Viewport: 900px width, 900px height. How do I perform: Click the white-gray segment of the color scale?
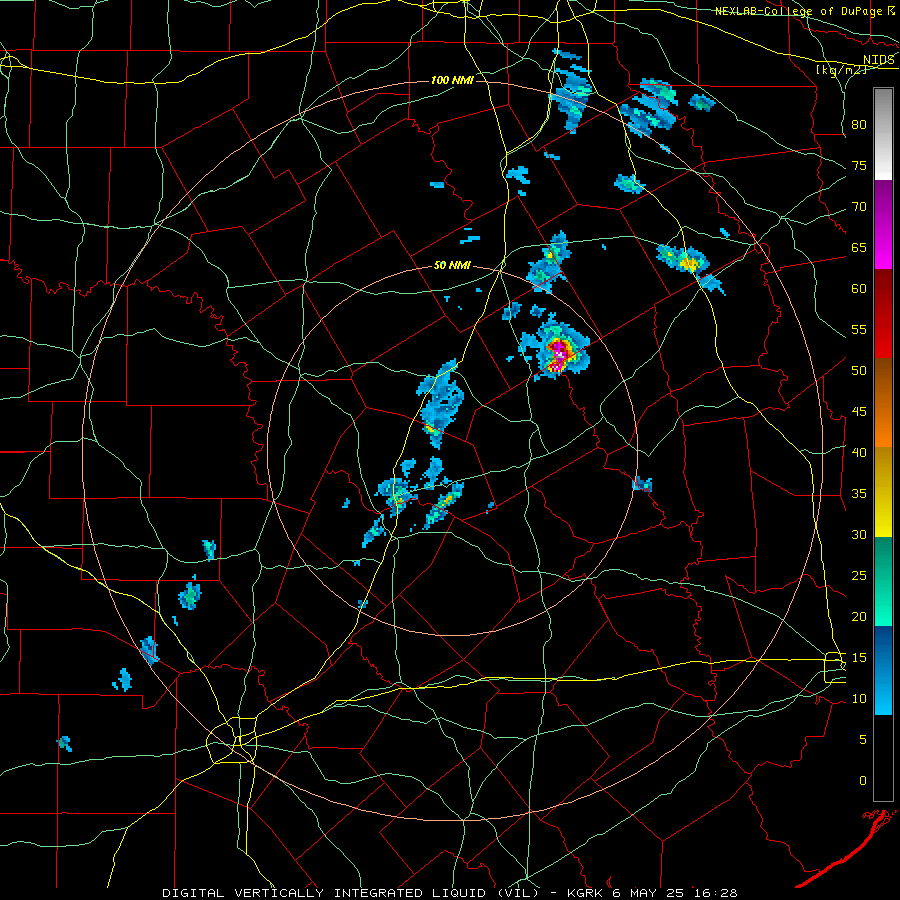[x=883, y=134]
